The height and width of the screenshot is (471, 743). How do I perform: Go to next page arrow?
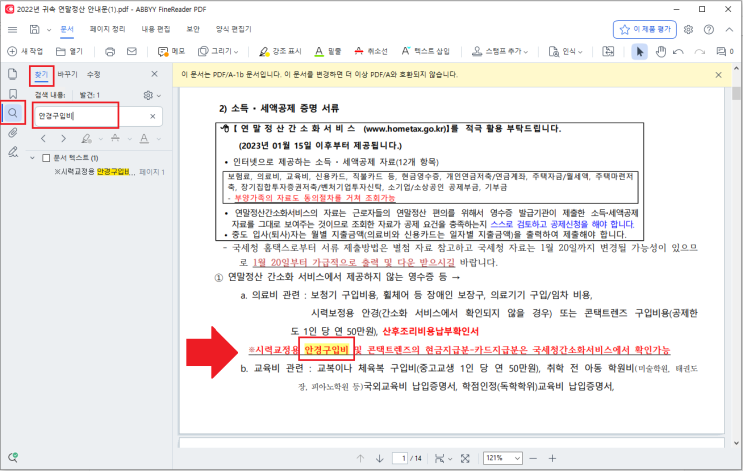coord(380,458)
